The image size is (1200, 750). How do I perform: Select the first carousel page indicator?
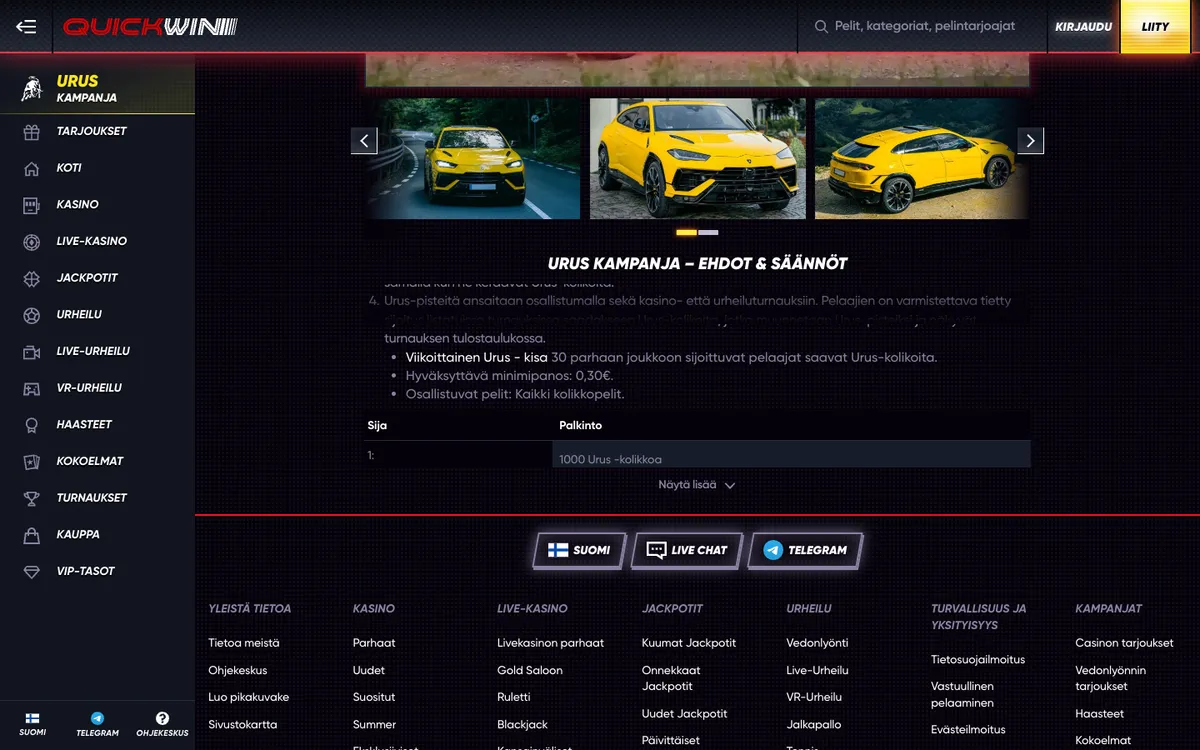[x=686, y=232]
